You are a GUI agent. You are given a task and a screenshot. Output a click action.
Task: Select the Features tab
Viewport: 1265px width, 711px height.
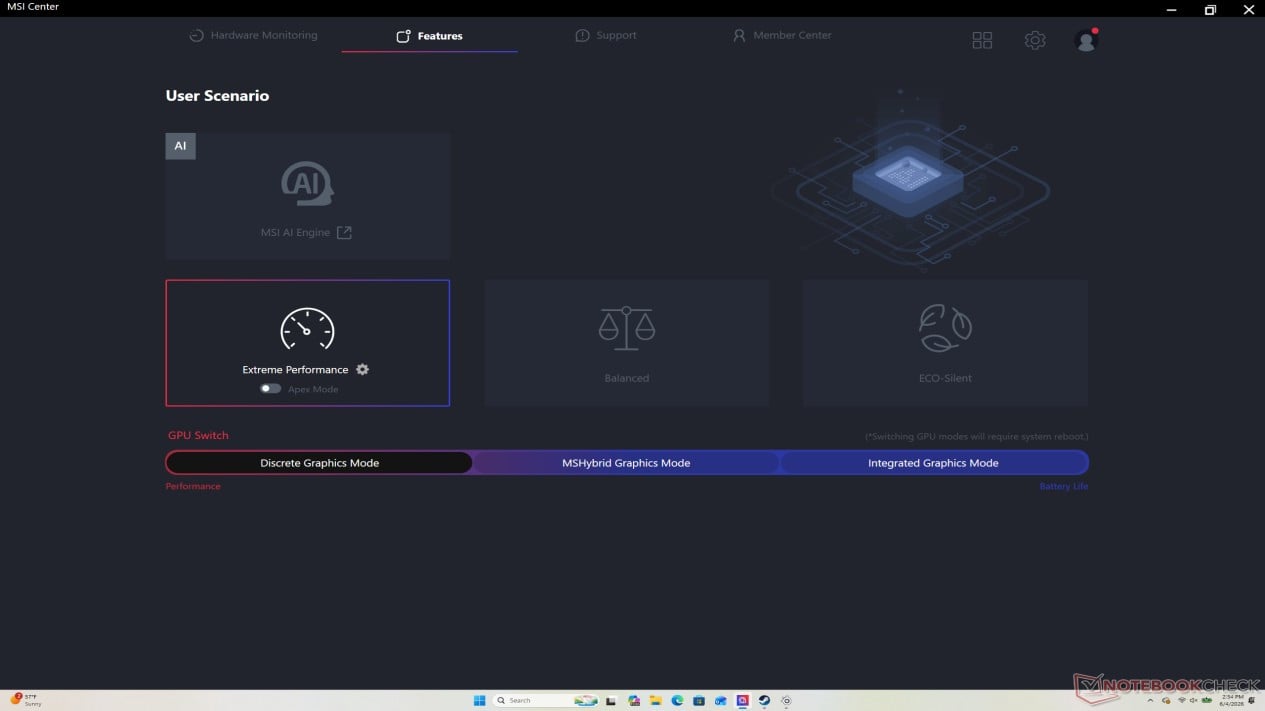(429, 36)
